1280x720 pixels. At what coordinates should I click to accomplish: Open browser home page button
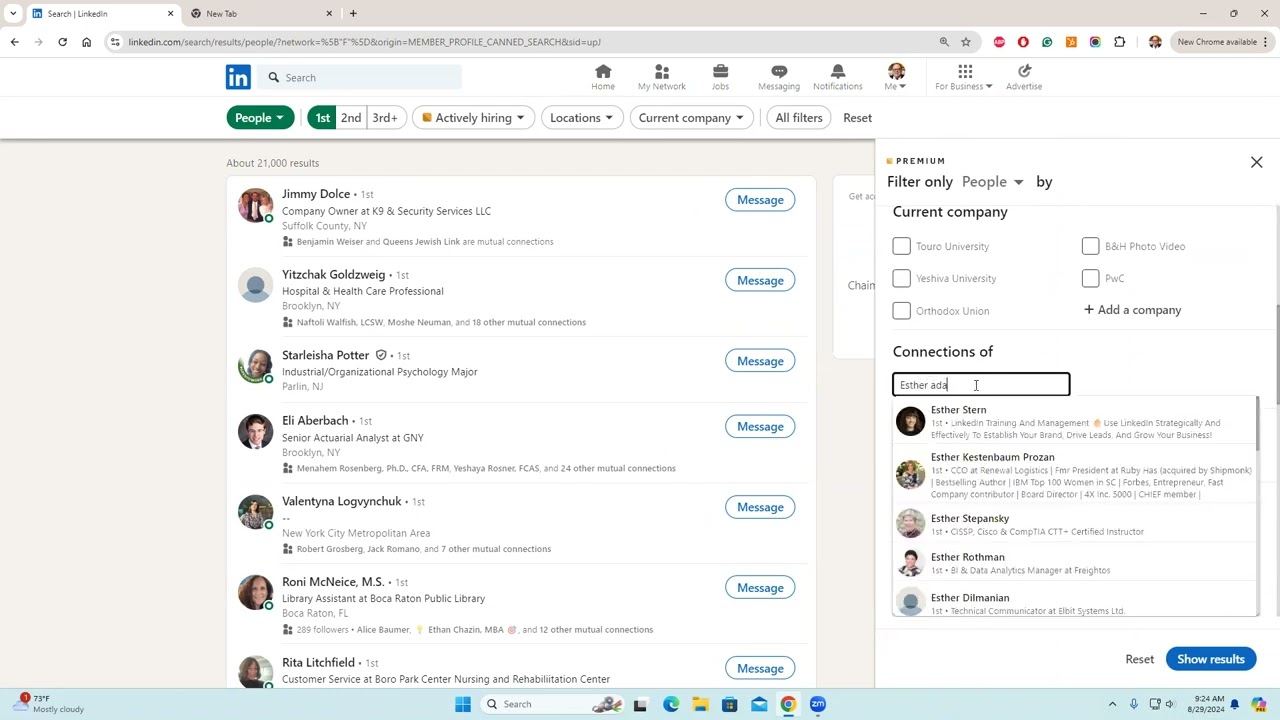pyautogui.click(x=86, y=42)
